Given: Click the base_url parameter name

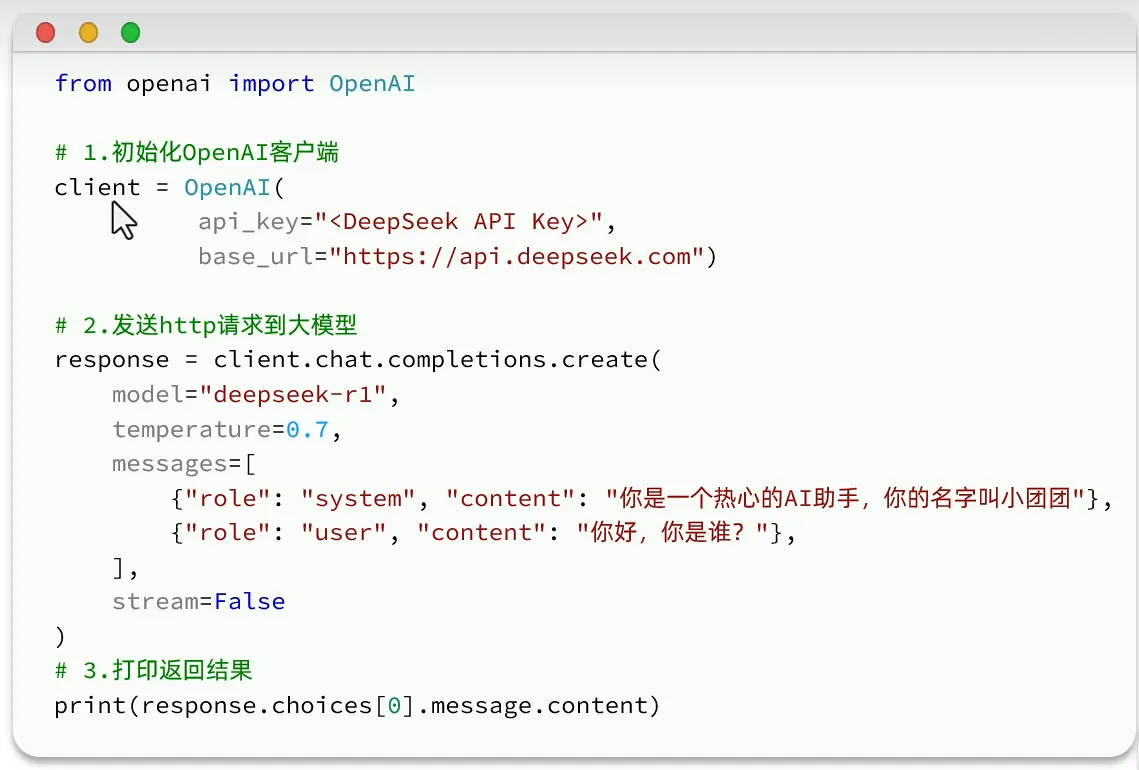Looking at the screenshot, I should [255, 257].
